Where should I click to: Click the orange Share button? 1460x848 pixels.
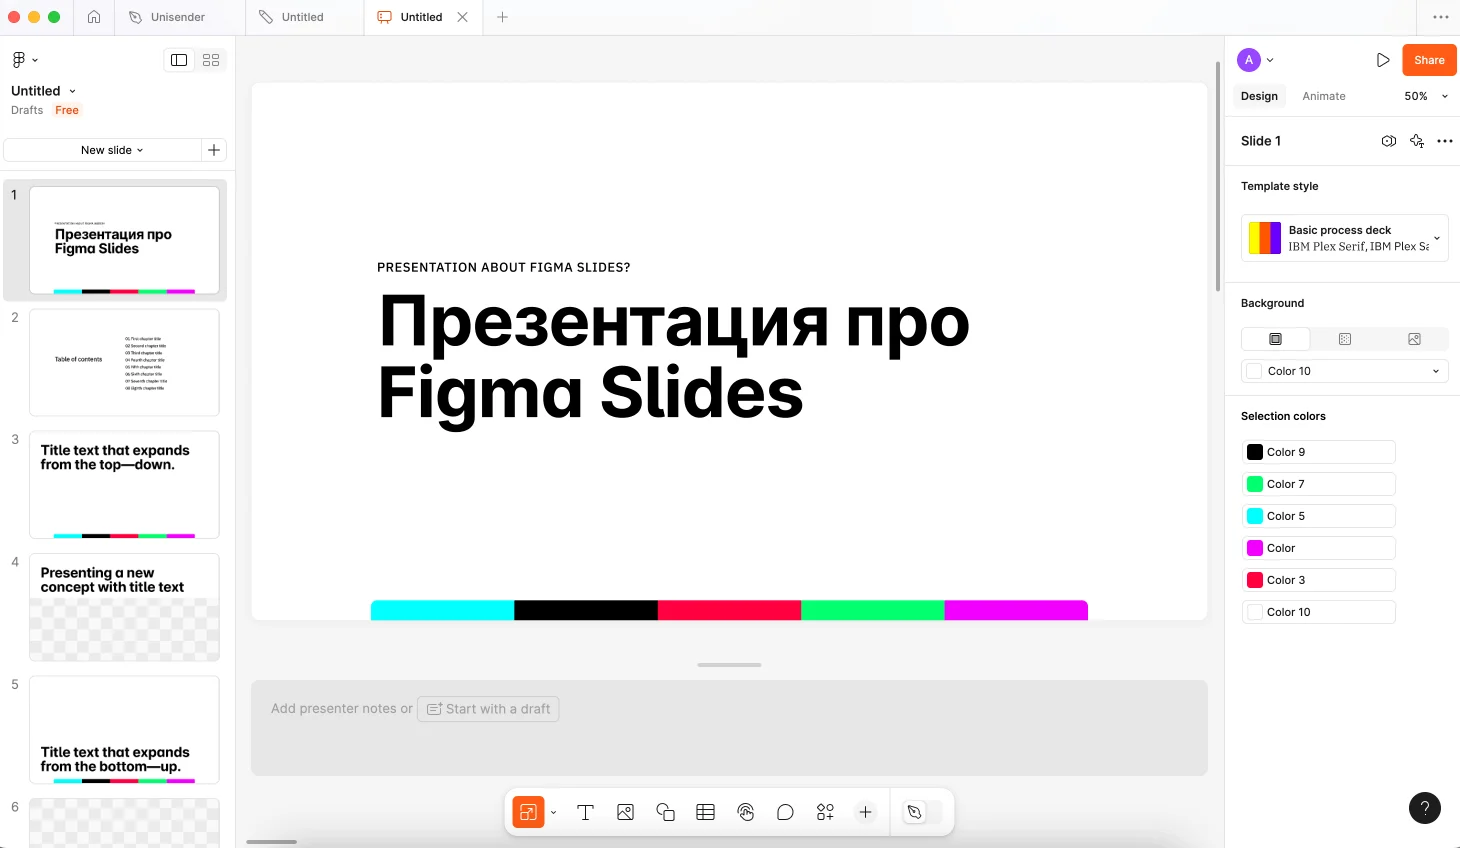[1428, 60]
